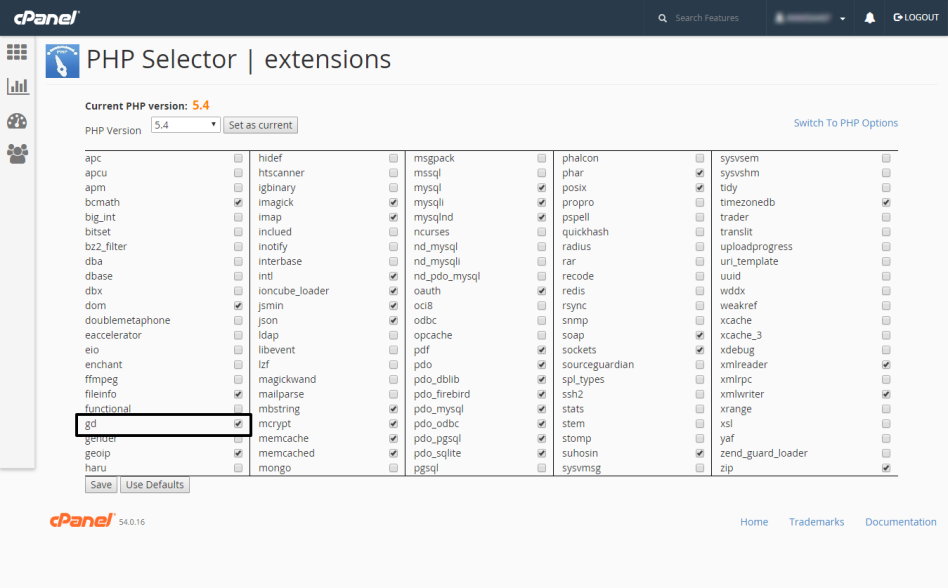Screen dimensions: 948x588
Task: Click the search magnifier icon
Action: (663, 18)
